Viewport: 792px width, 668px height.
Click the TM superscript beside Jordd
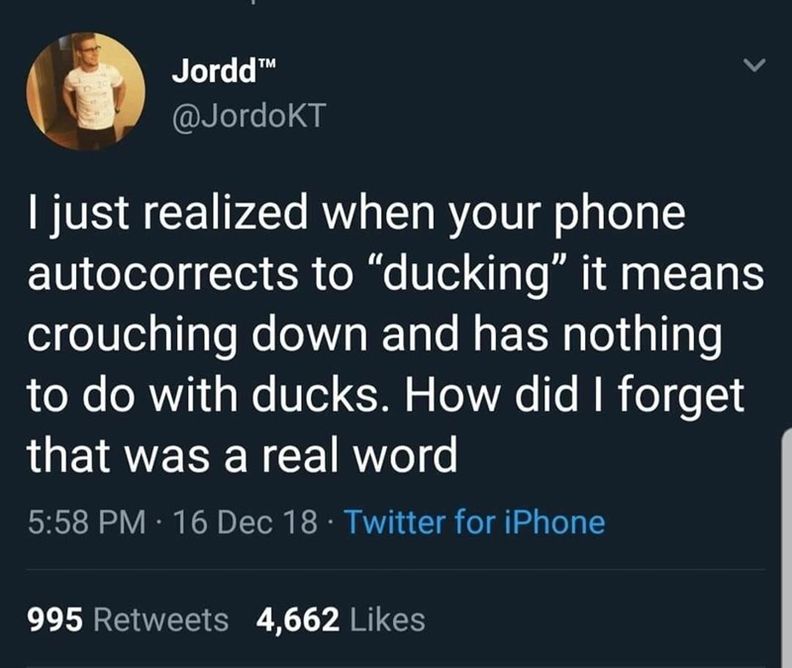(268, 64)
